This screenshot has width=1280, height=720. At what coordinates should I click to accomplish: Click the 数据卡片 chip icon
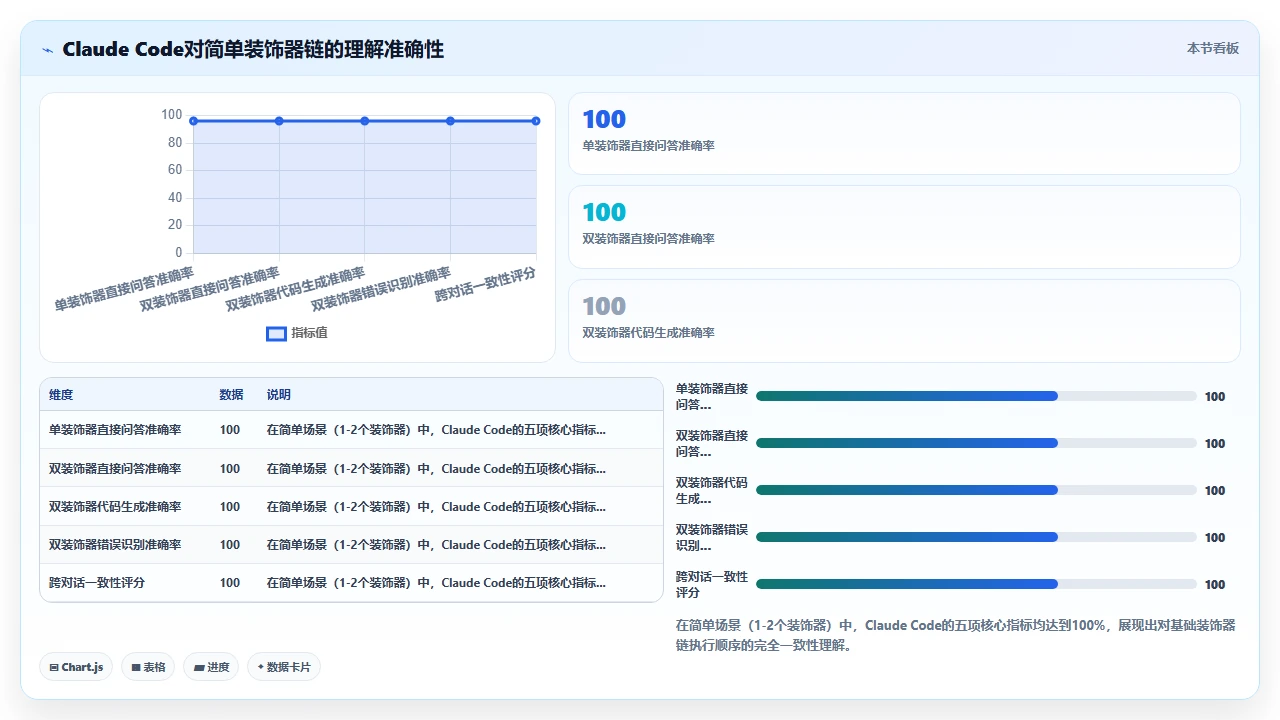click(x=260, y=667)
